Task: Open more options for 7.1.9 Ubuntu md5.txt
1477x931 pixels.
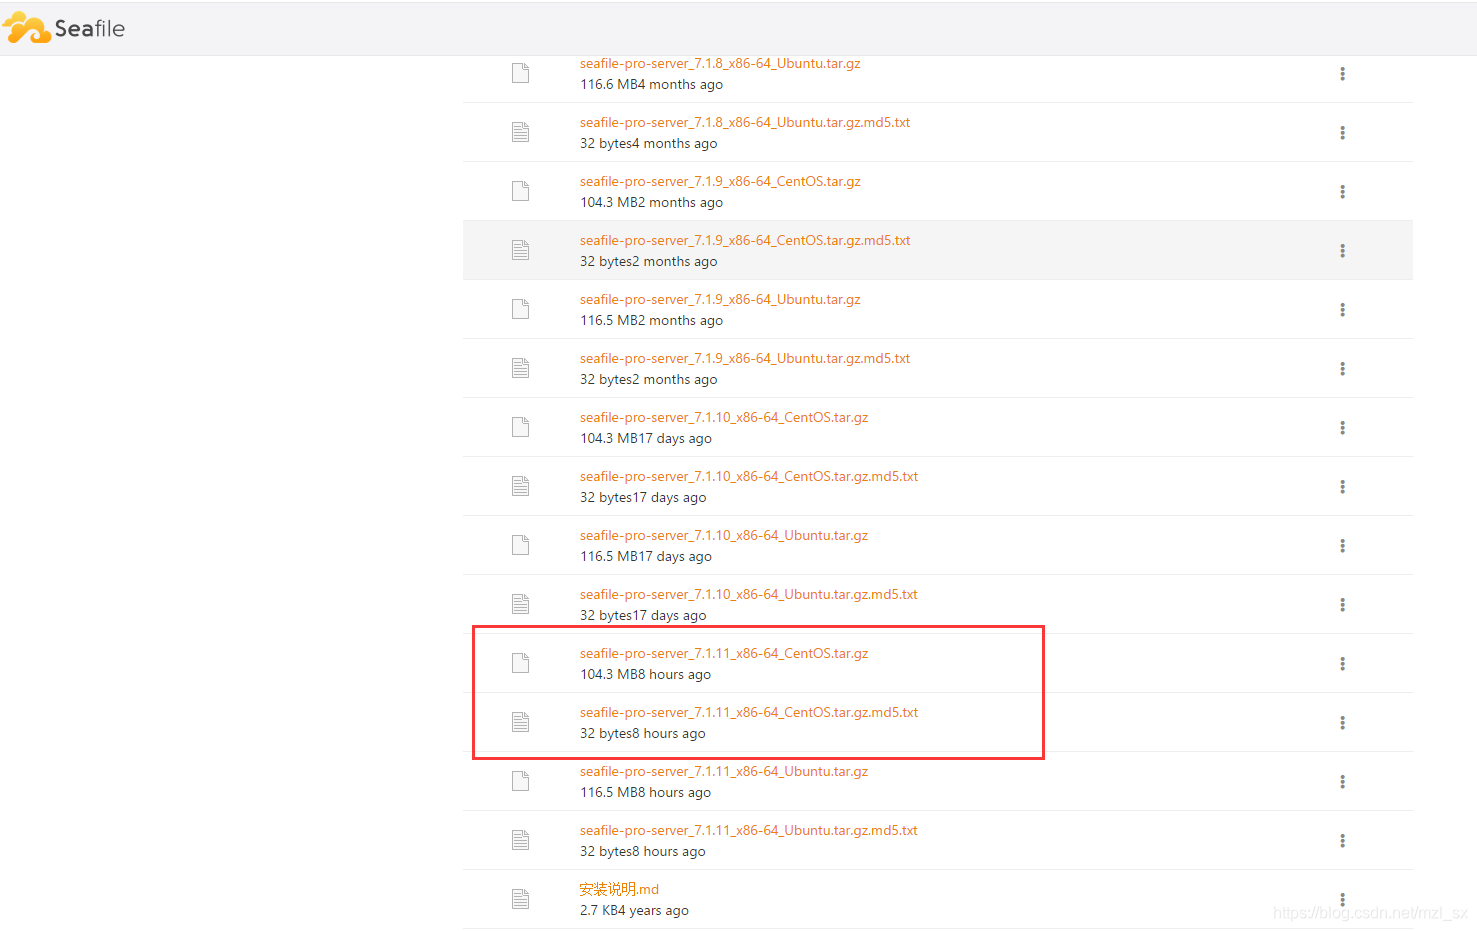Action: click(1342, 369)
